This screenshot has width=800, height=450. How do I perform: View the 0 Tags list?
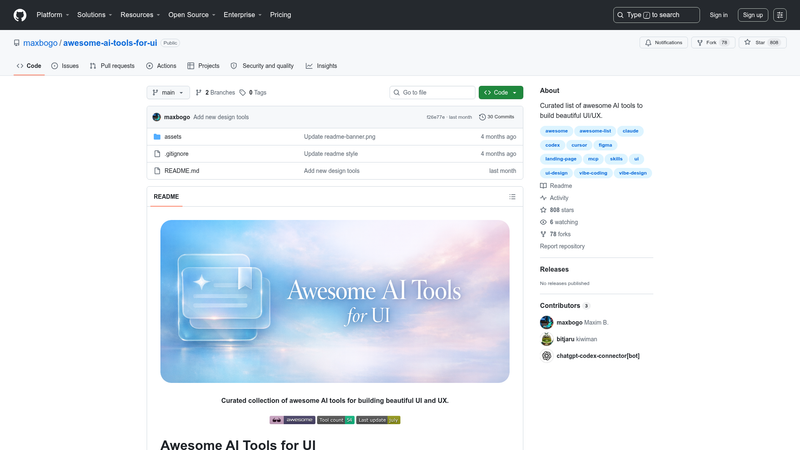click(253, 92)
